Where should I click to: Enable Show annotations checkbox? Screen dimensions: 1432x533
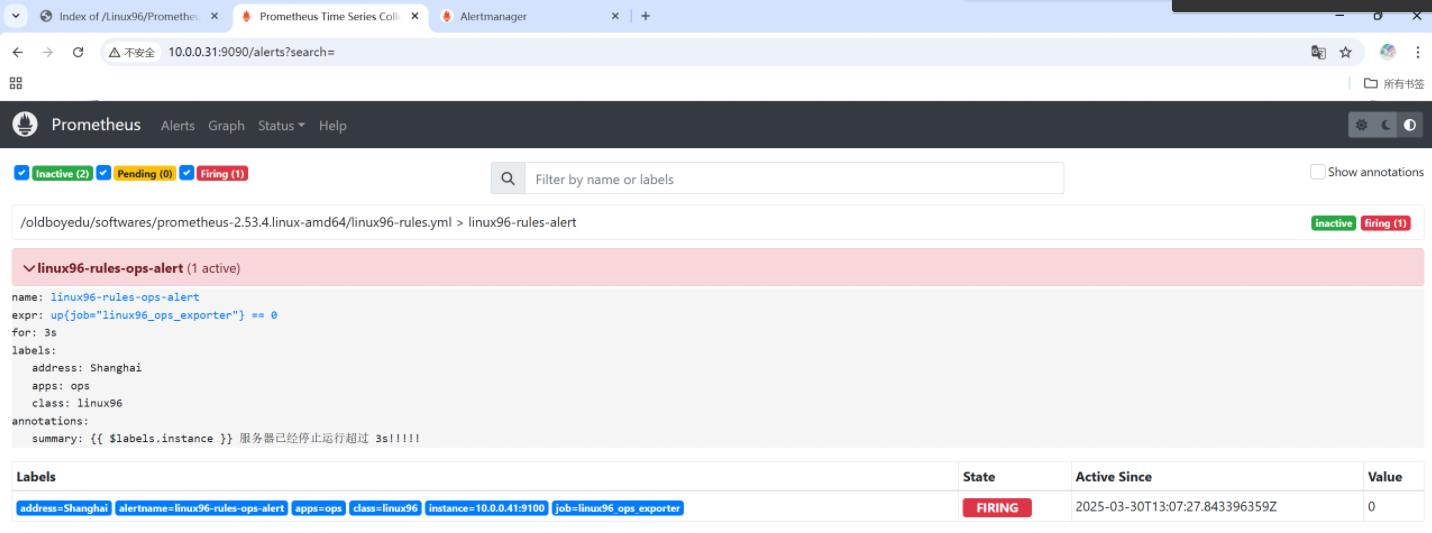pos(1318,172)
